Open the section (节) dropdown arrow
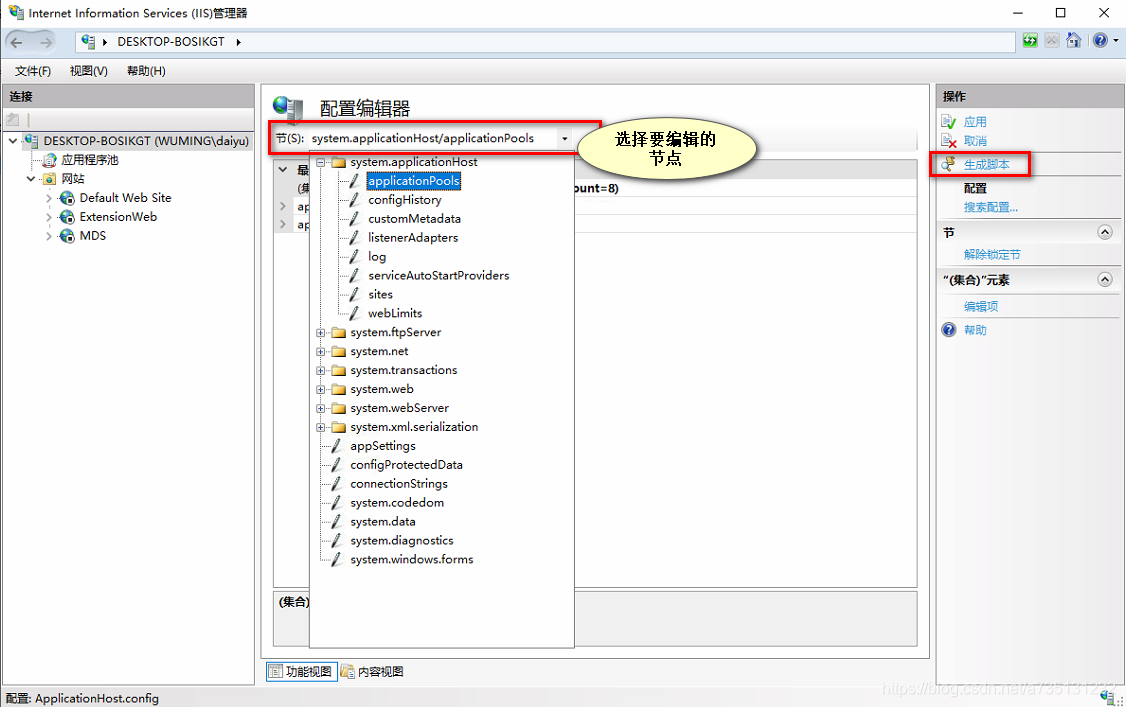The height and width of the screenshot is (707, 1126). click(x=565, y=139)
